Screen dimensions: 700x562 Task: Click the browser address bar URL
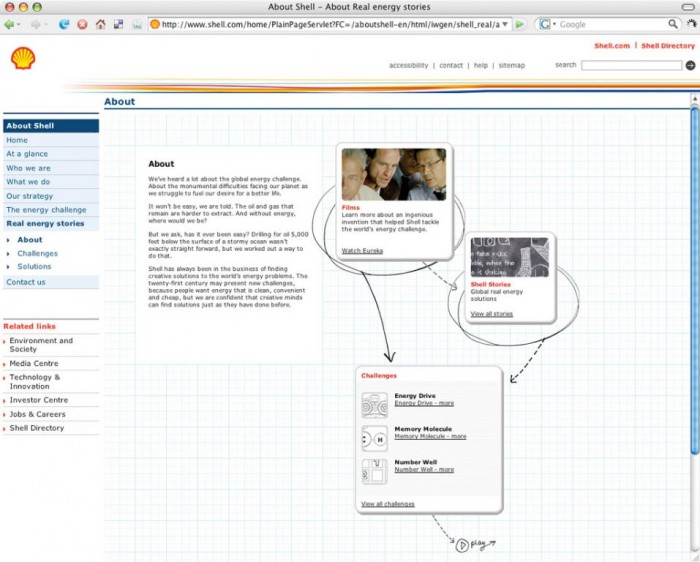click(x=330, y=25)
